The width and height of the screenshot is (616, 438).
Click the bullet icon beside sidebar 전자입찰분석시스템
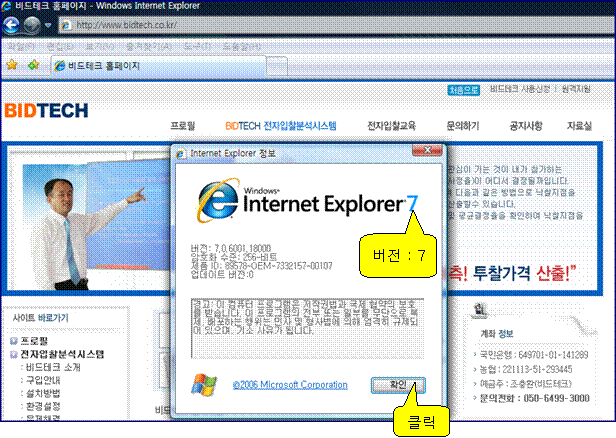14,354
